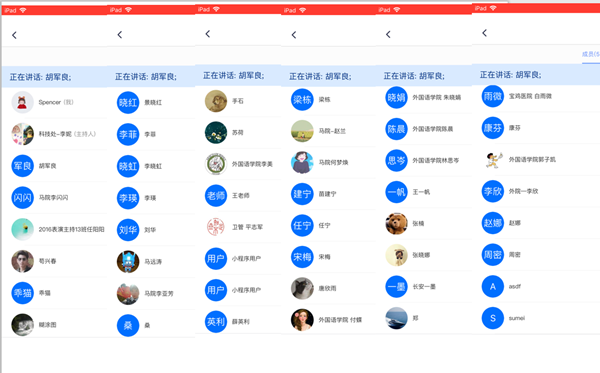Open the 李菲 member avatar
This screenshot has height=373, width=600.
pyautogui.click(x=128, y=134)
